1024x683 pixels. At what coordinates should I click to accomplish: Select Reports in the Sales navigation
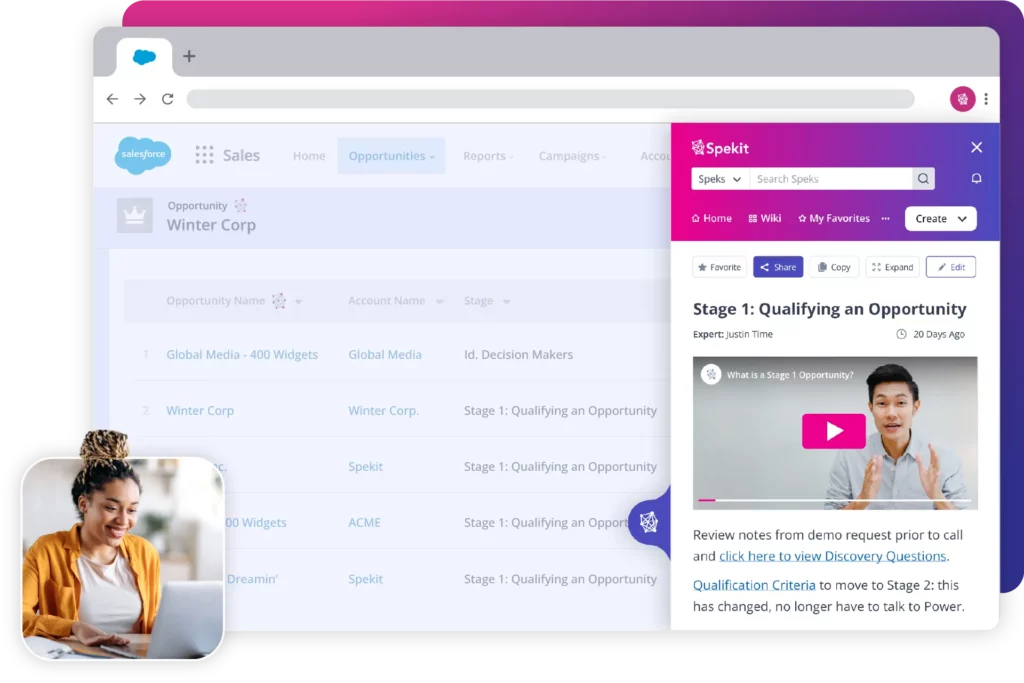point(487,155)
